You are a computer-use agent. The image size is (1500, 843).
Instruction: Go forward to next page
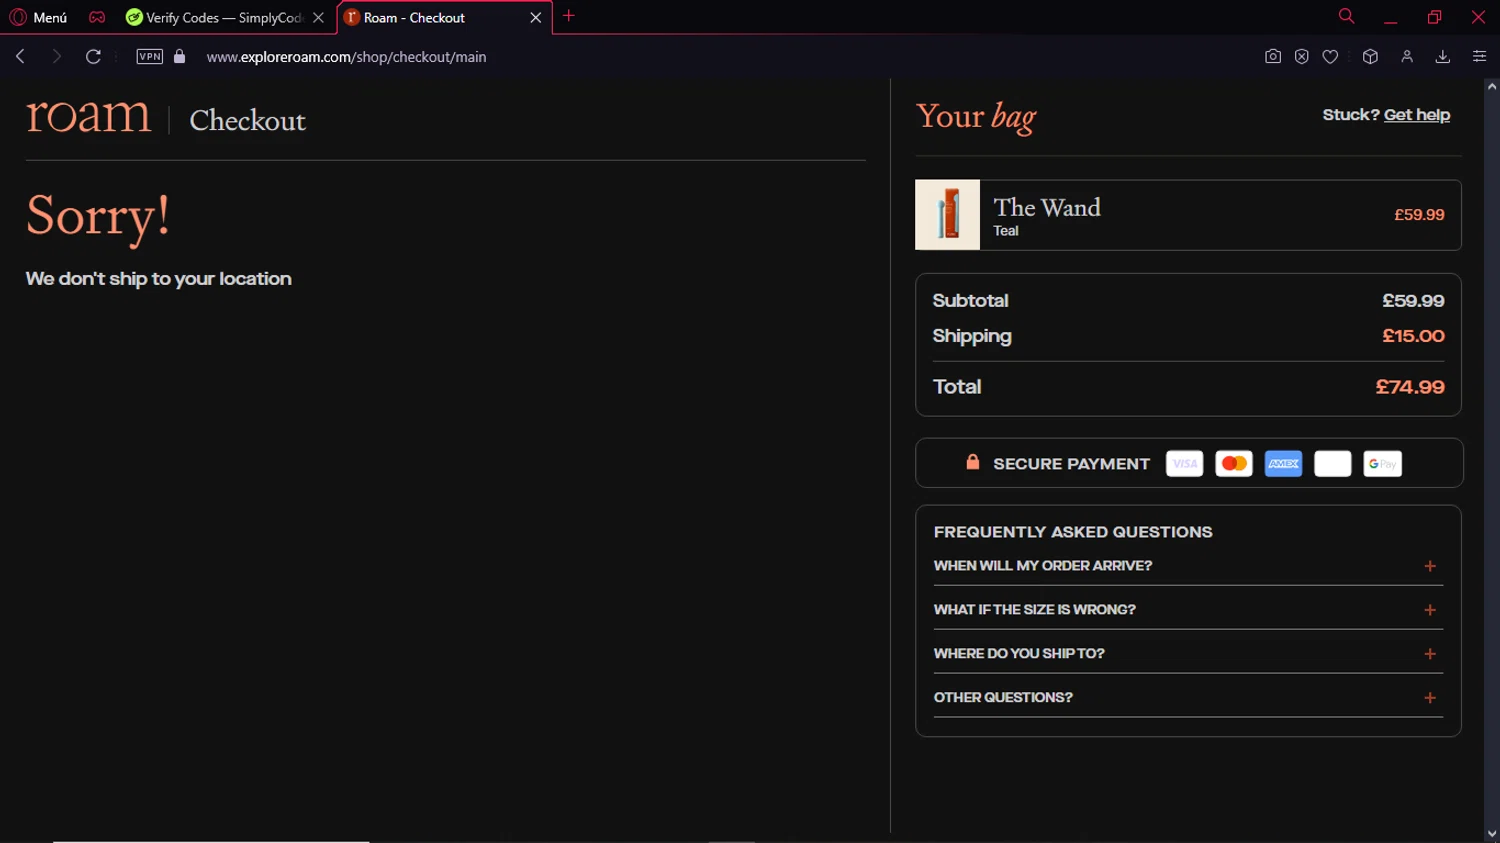(56, 56)
